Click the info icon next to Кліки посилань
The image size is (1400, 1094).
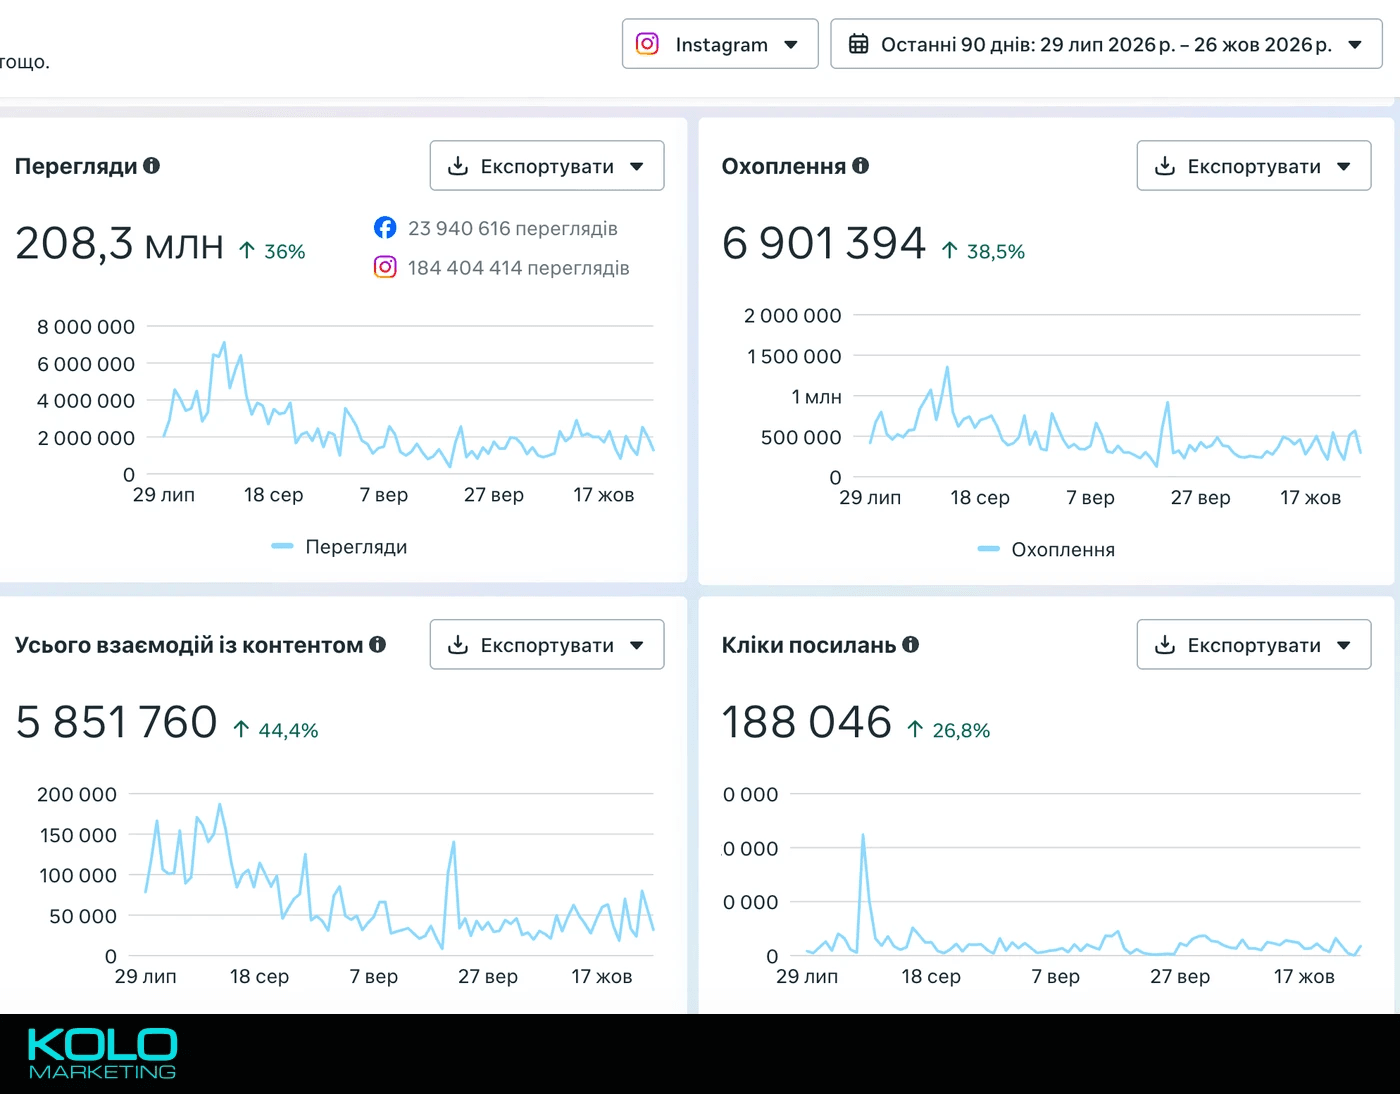pyautogui.click(x=910, y=645)
